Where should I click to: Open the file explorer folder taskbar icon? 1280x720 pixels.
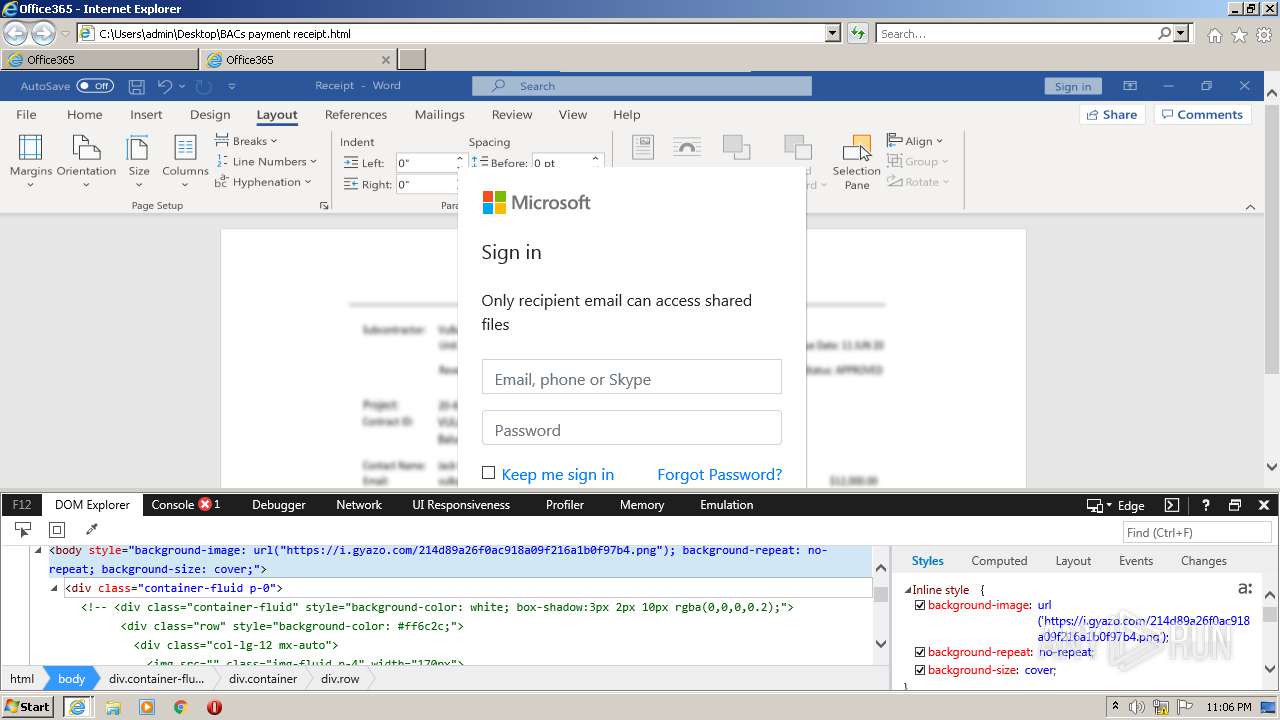tap(113, 707)
